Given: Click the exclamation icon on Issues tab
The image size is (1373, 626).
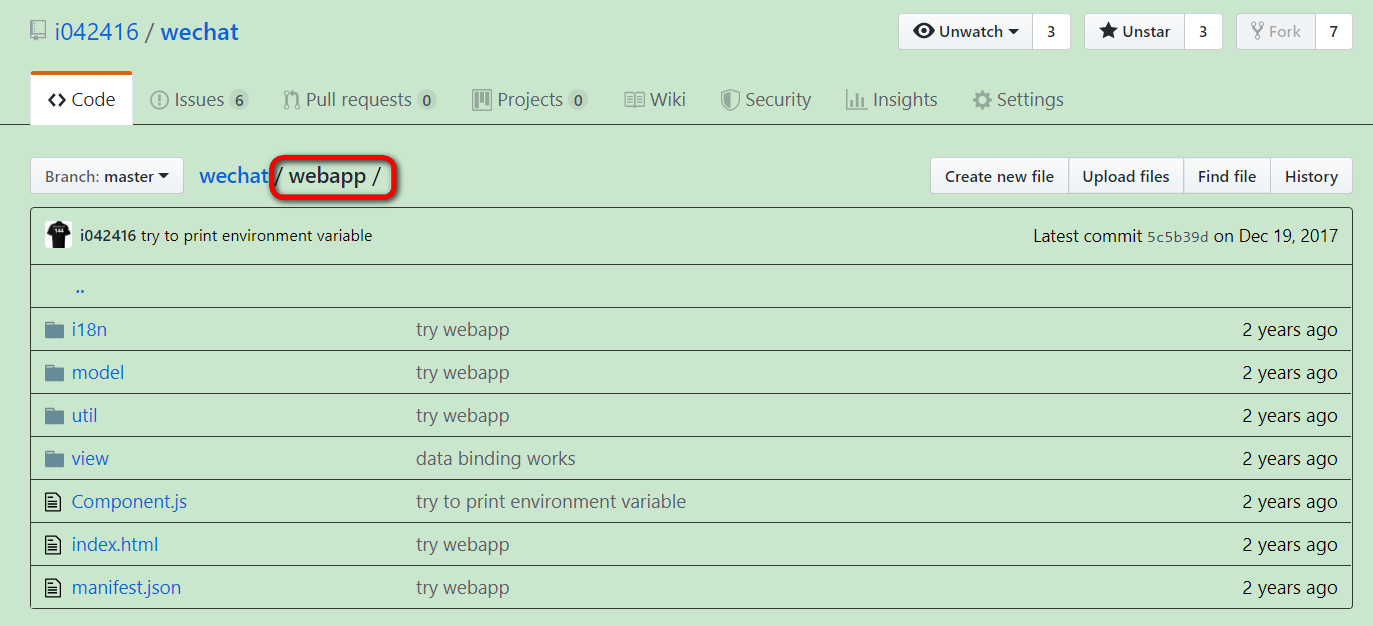Looking at the screenshot, I should (159, 100).
